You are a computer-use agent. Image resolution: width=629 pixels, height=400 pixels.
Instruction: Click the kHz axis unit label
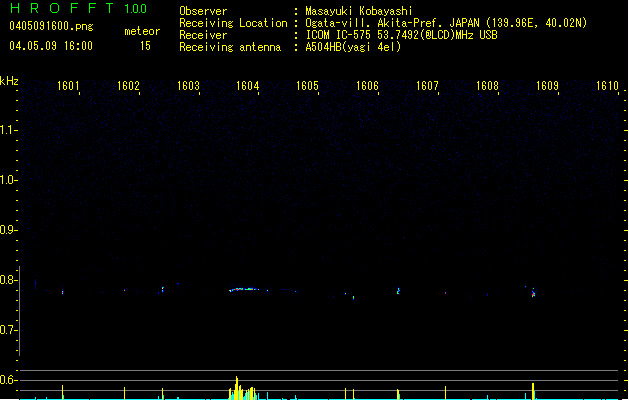[x=9, y=81]
